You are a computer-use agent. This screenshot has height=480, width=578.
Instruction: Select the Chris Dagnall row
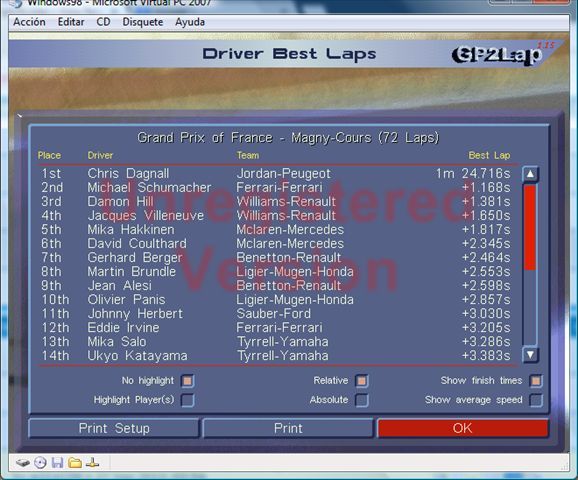coord(276,174)
